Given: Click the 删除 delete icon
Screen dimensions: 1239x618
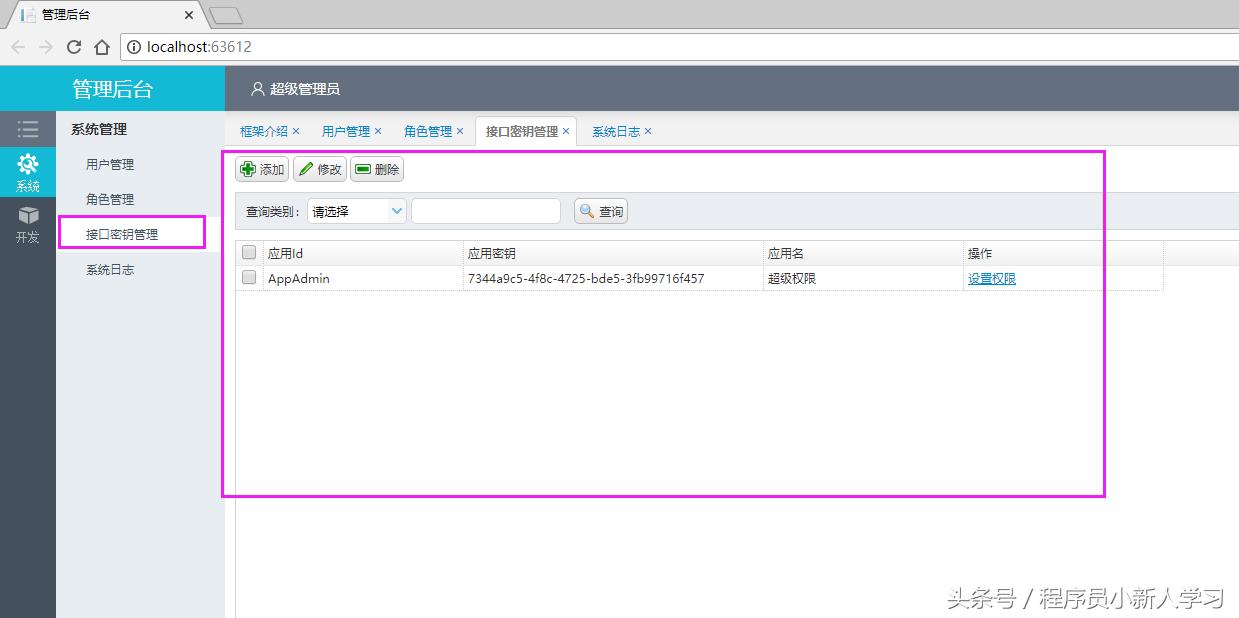Looking at the screenshot, I should (363, 169).
